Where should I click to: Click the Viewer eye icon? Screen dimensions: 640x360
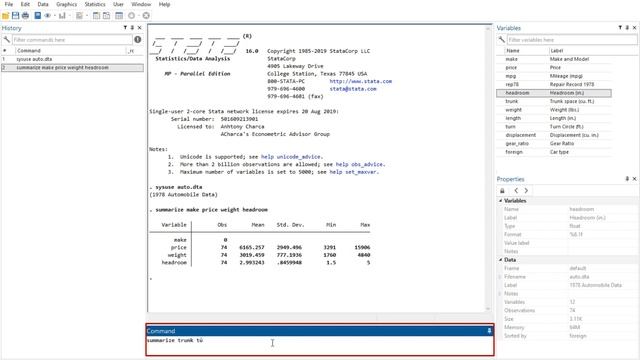tap(48, 16)
